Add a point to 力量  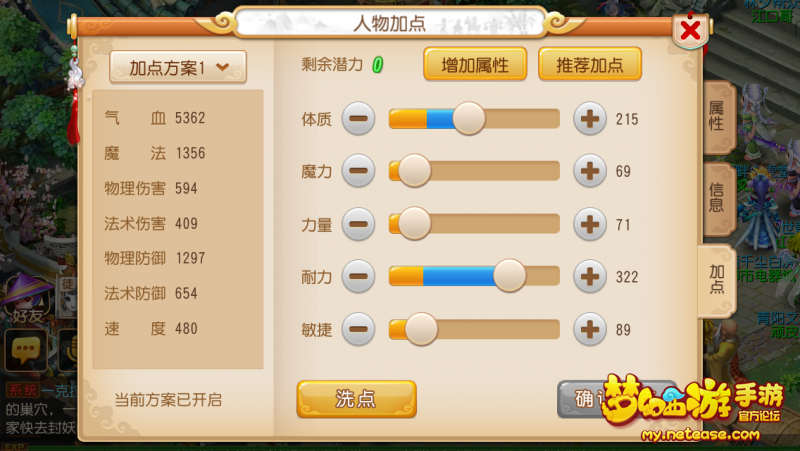coord(590,224)
